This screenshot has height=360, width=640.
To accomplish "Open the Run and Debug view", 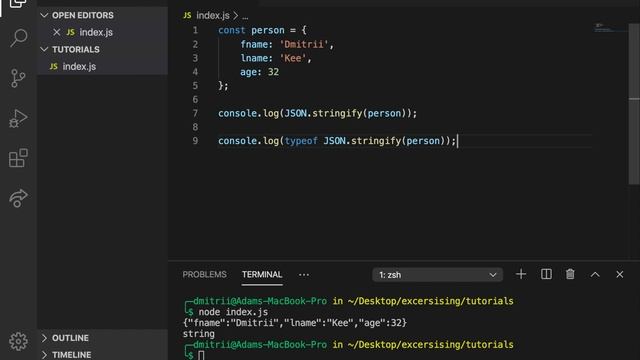I will tap(18, 118).
